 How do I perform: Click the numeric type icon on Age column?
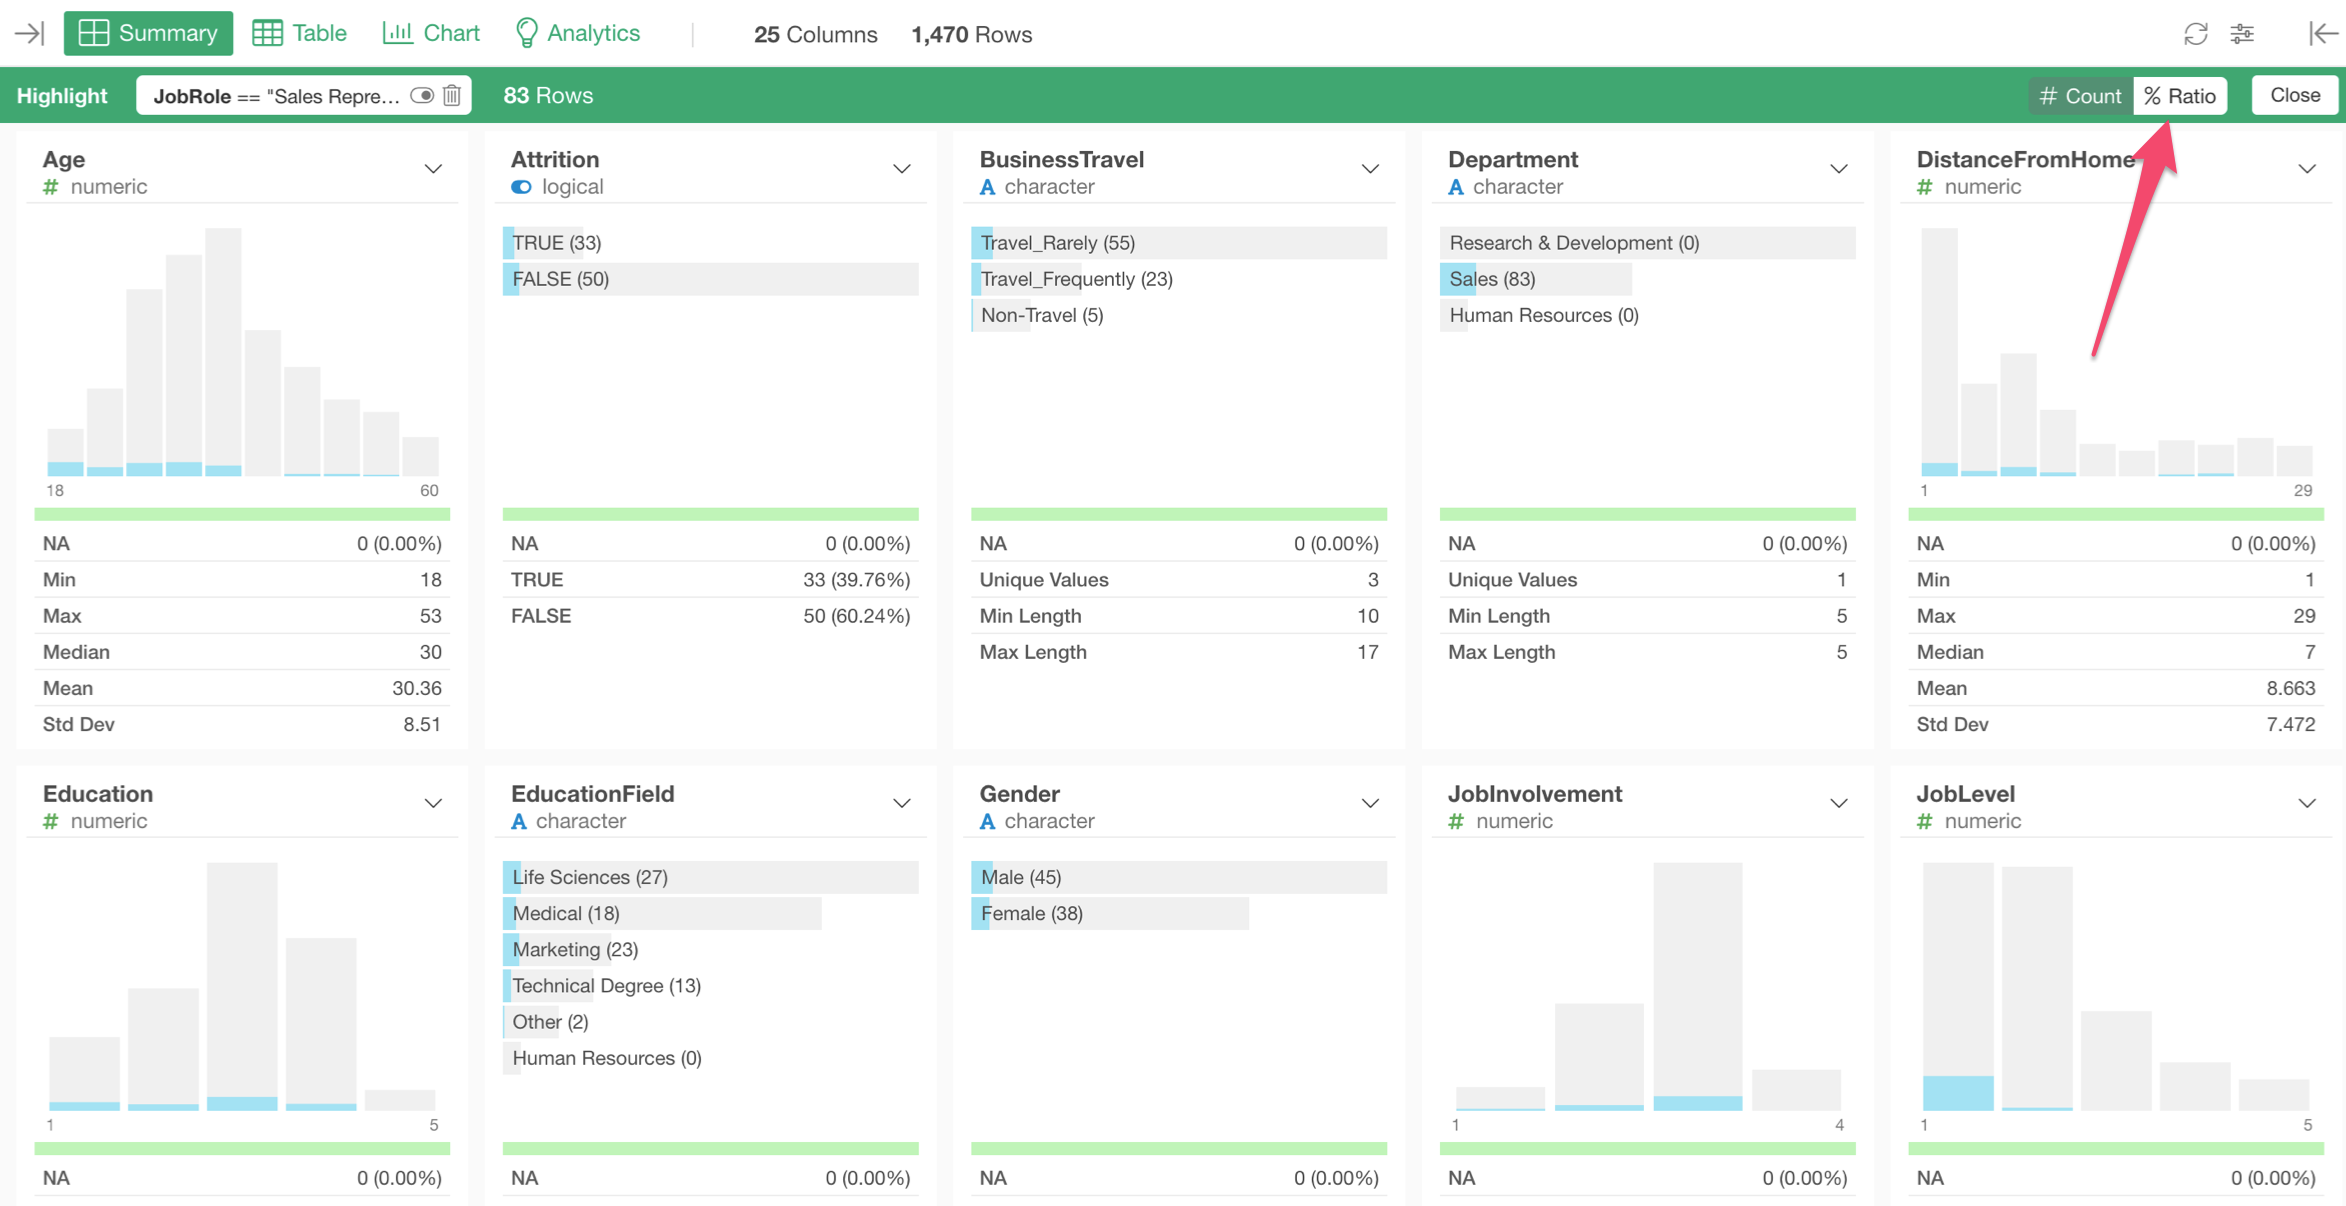pos(50,187)
